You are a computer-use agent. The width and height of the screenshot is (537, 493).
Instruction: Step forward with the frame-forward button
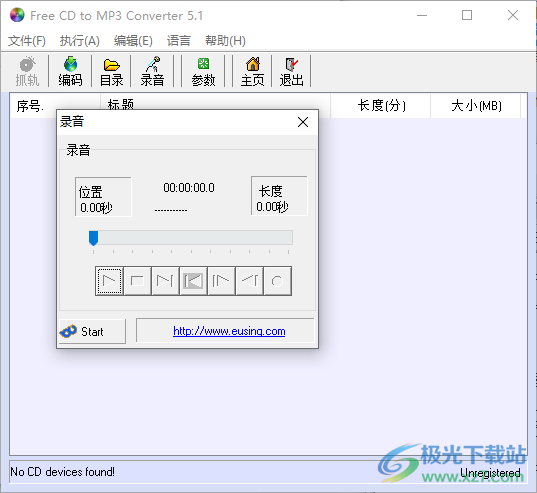[222, 281]
